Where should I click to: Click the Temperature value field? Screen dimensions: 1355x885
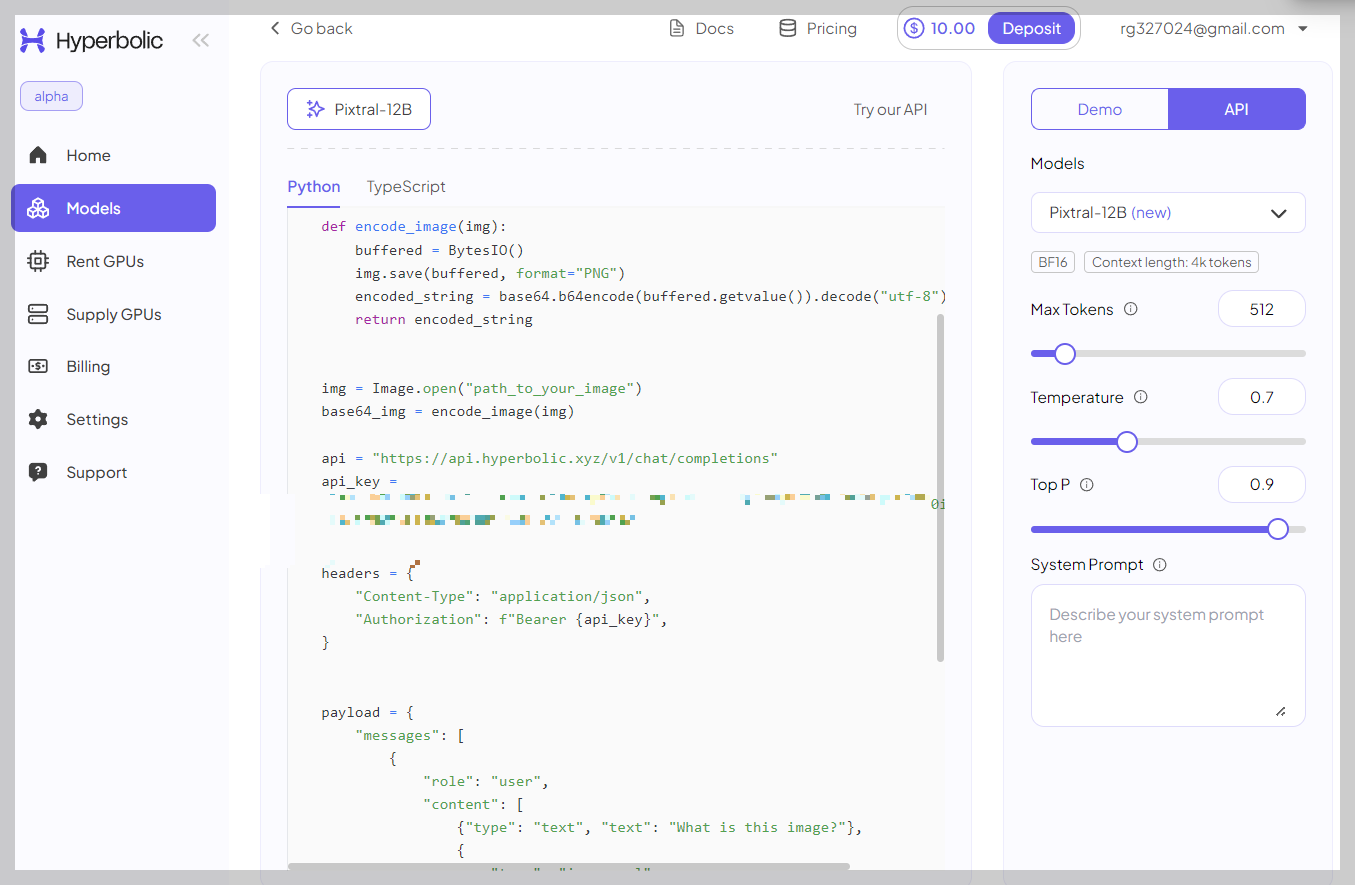[x=1262, y=397]
